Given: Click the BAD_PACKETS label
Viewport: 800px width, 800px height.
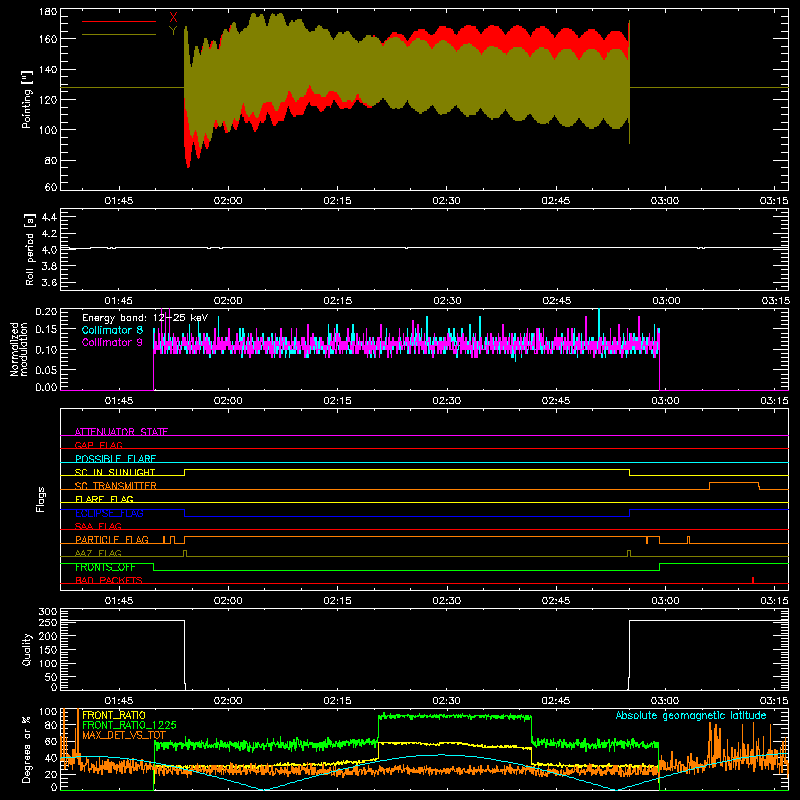Looking at the screenshot, I should coord(109,580).
